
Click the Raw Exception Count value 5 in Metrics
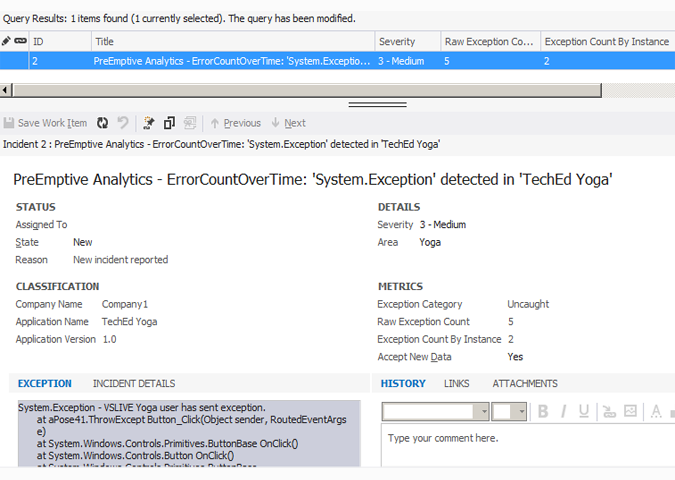(511, 322)
